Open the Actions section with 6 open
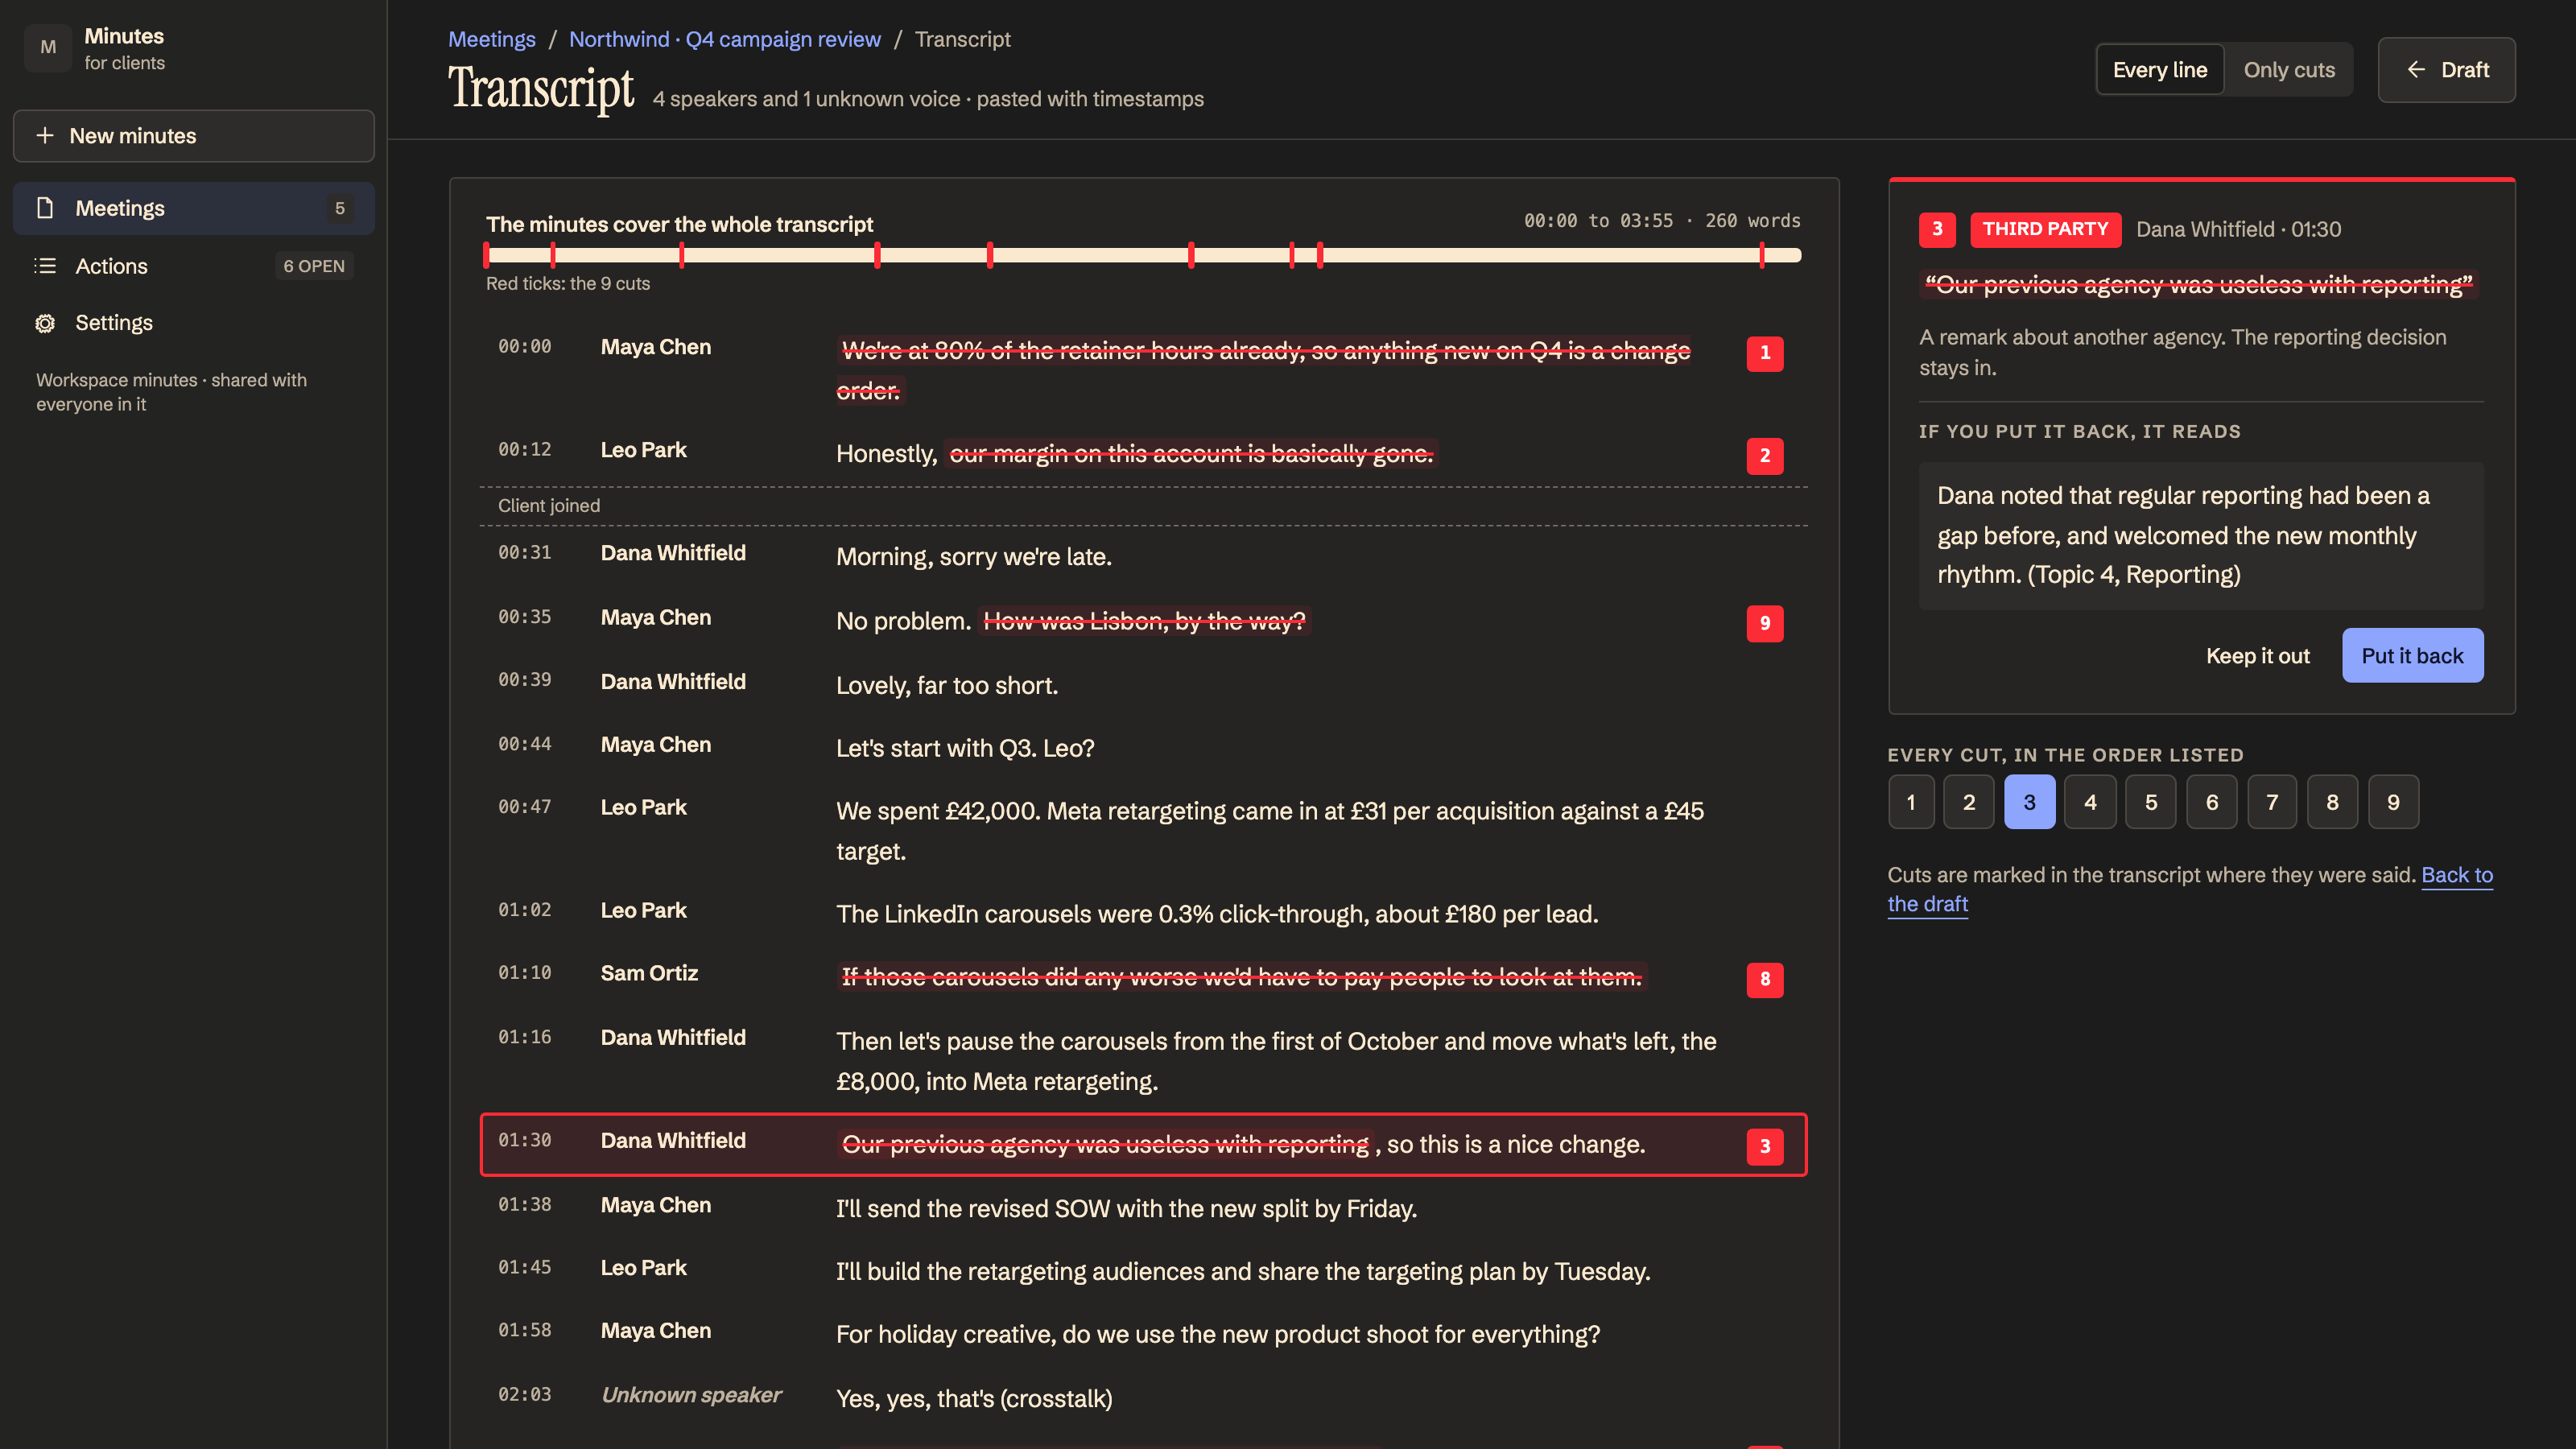 pos(194,266)
